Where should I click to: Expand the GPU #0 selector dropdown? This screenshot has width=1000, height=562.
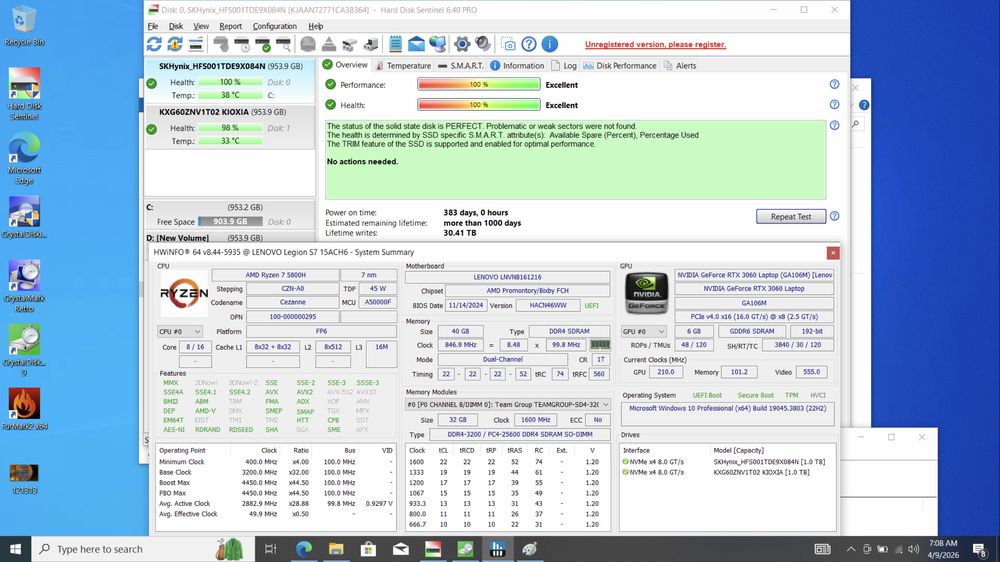644,332
